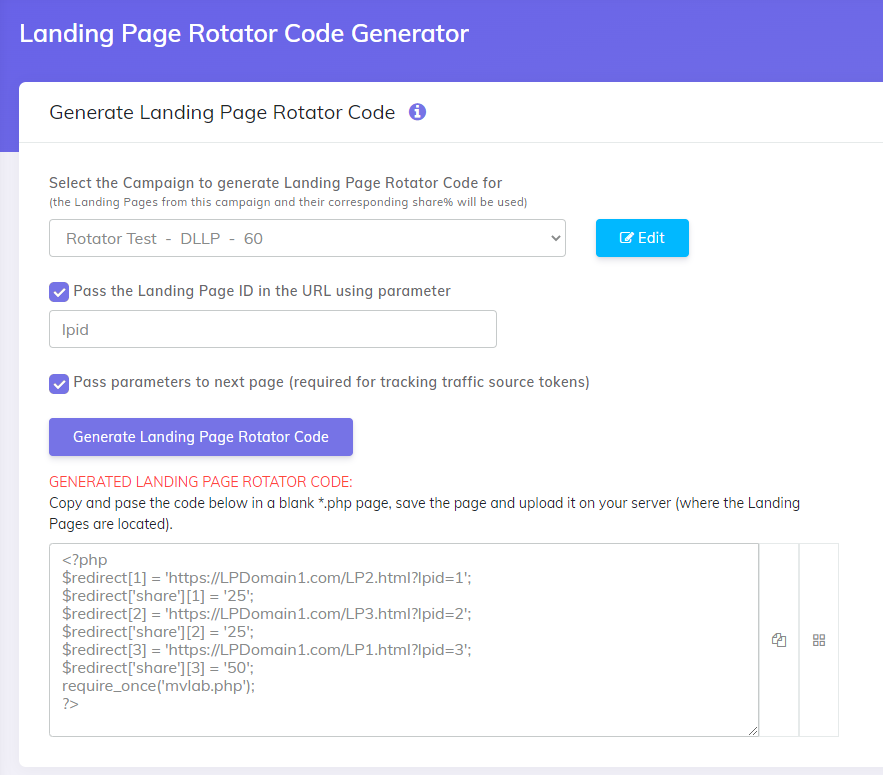
Task: Click the Generate Landing Page Rotator Code heading
Action: coord(221,112)
